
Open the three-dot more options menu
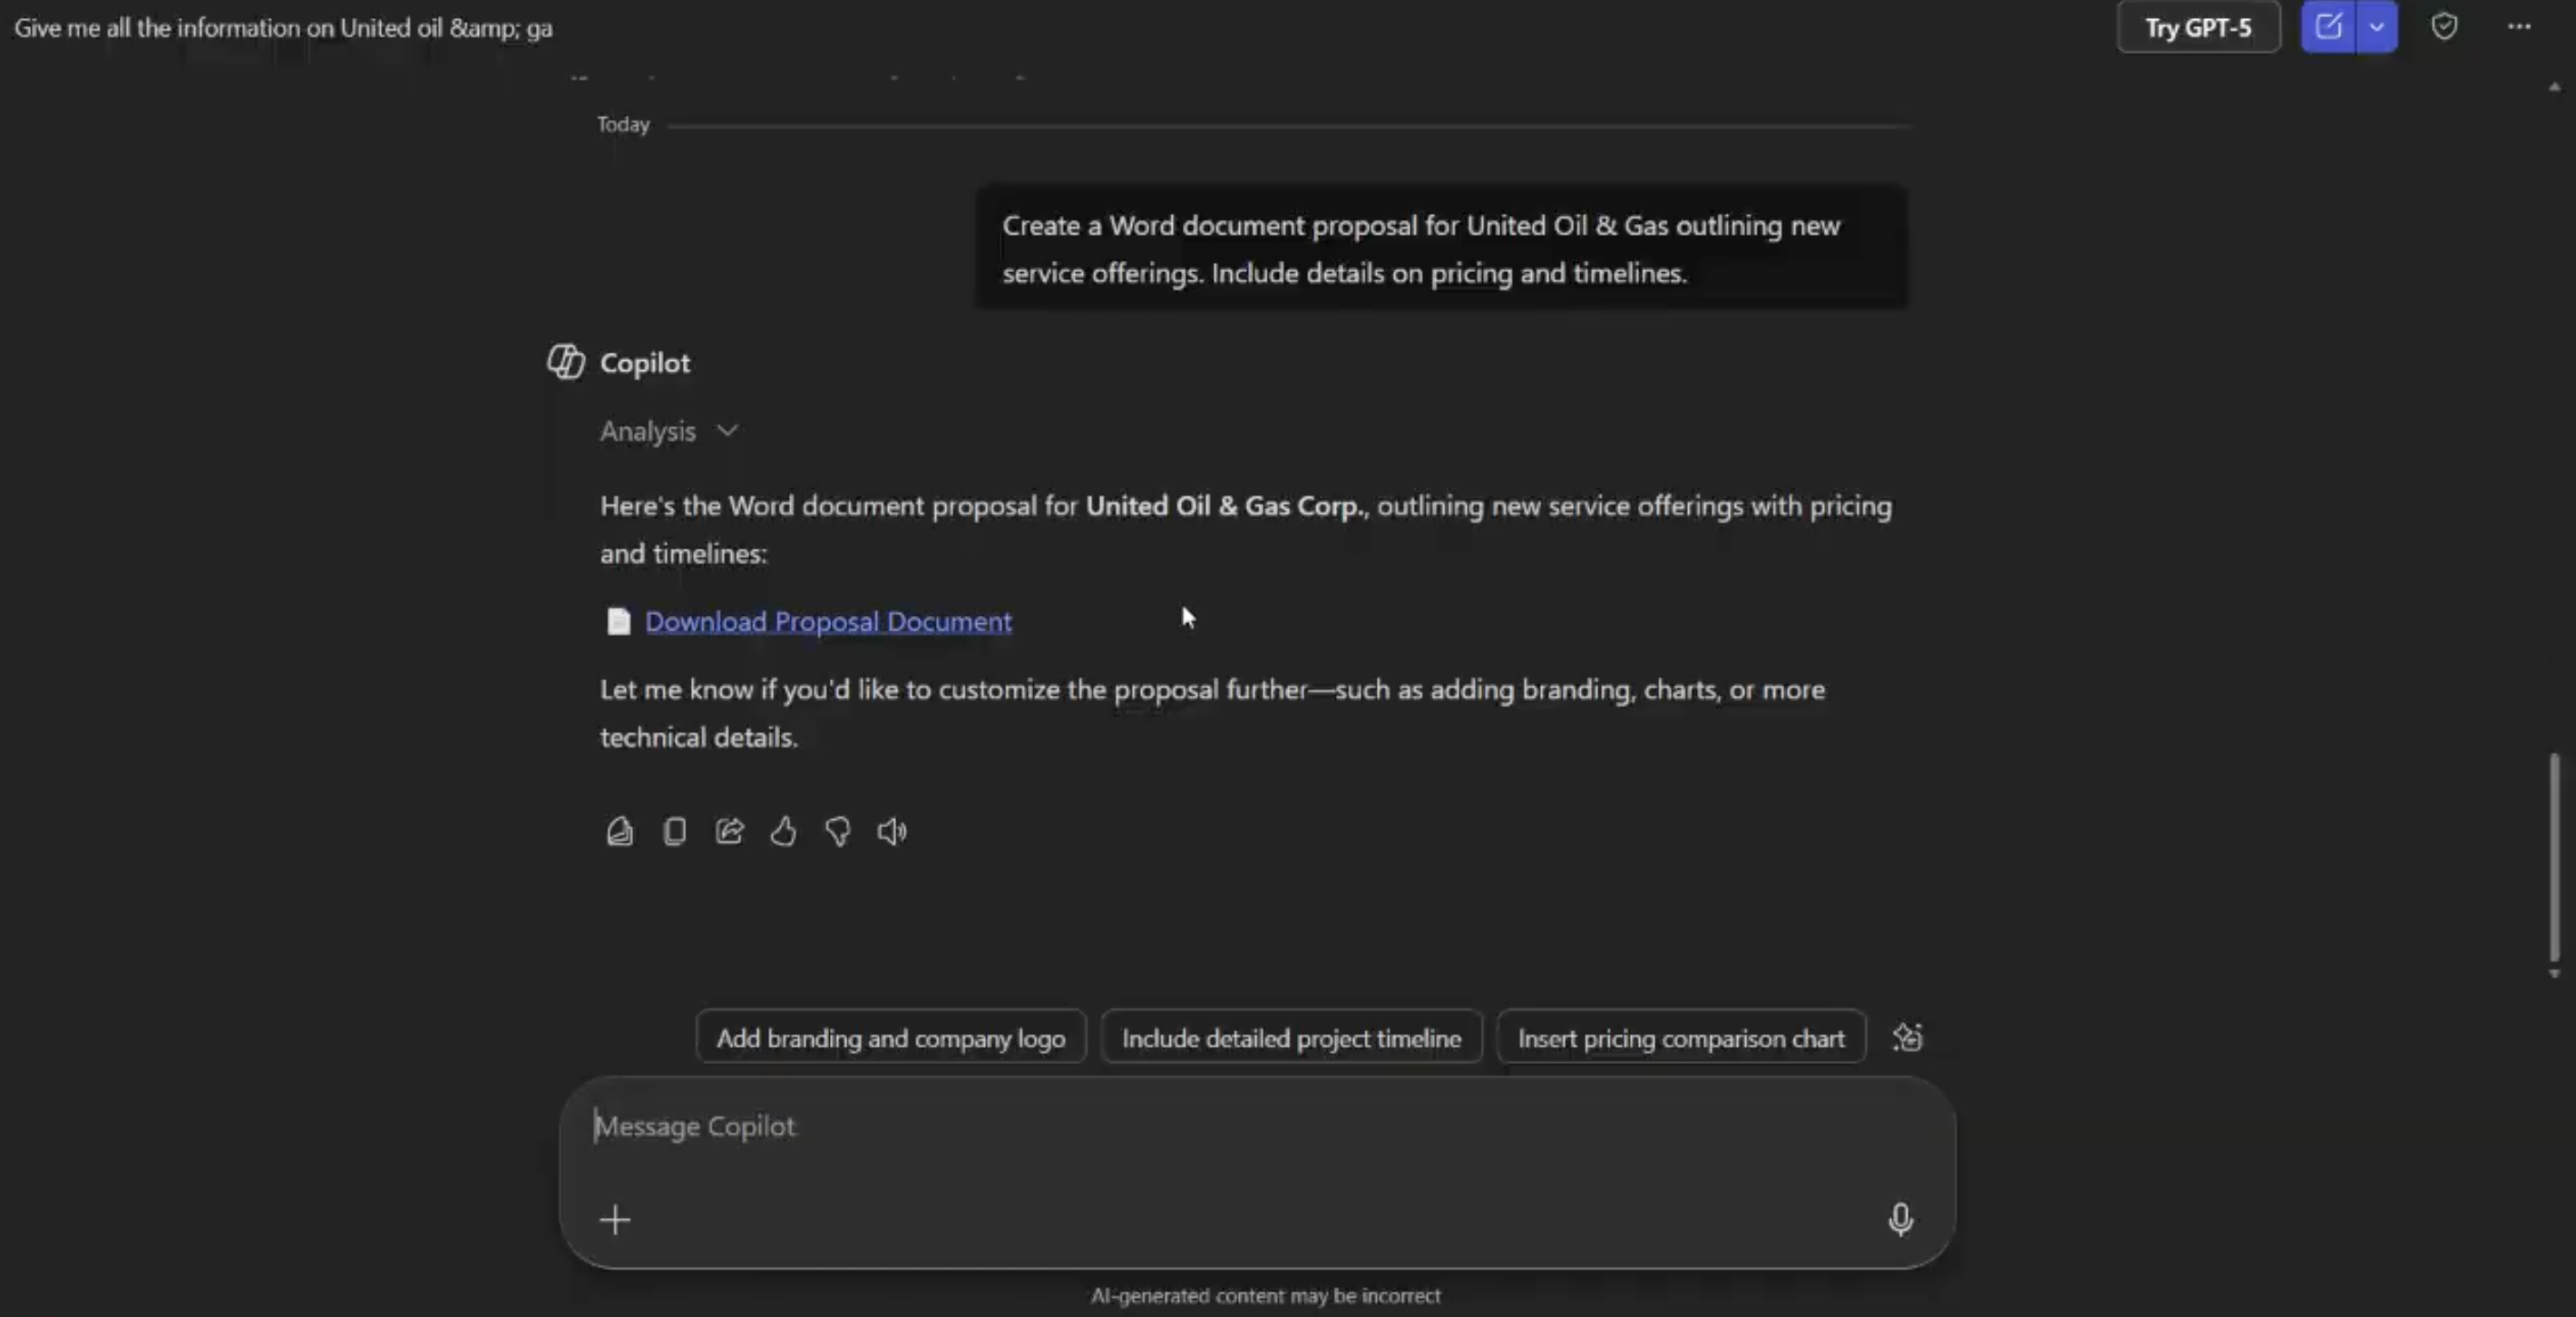pos(2519,27)
